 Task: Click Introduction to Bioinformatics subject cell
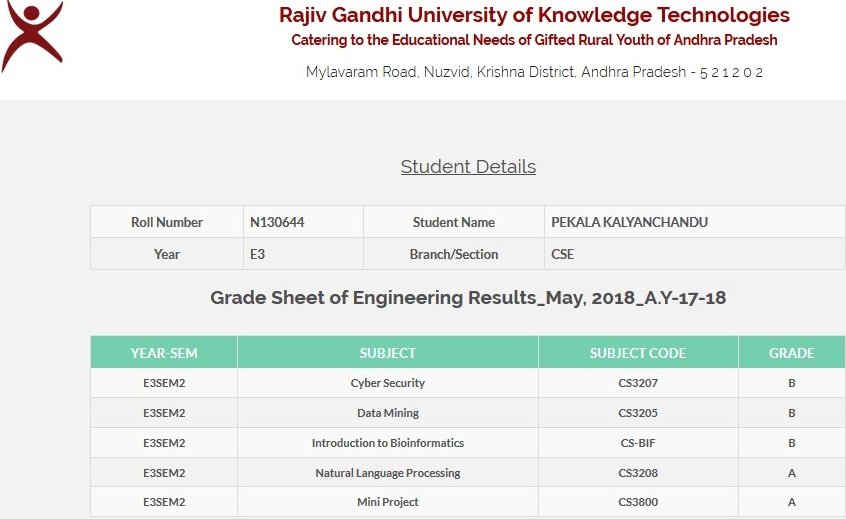tap(388, 443)
